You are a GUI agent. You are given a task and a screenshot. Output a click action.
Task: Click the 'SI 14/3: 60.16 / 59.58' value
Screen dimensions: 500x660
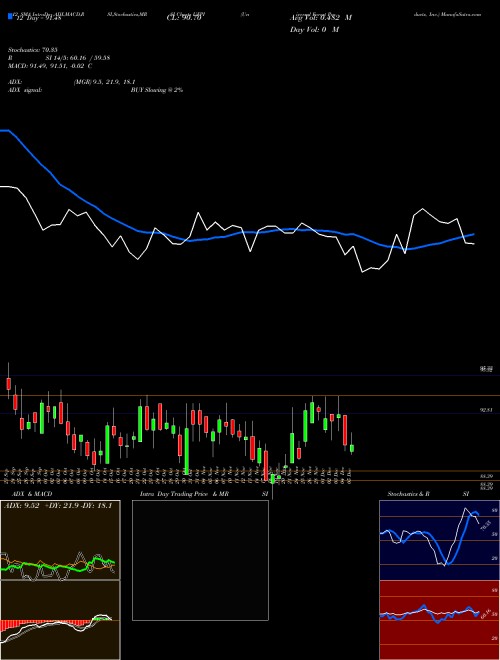(78, 58)
